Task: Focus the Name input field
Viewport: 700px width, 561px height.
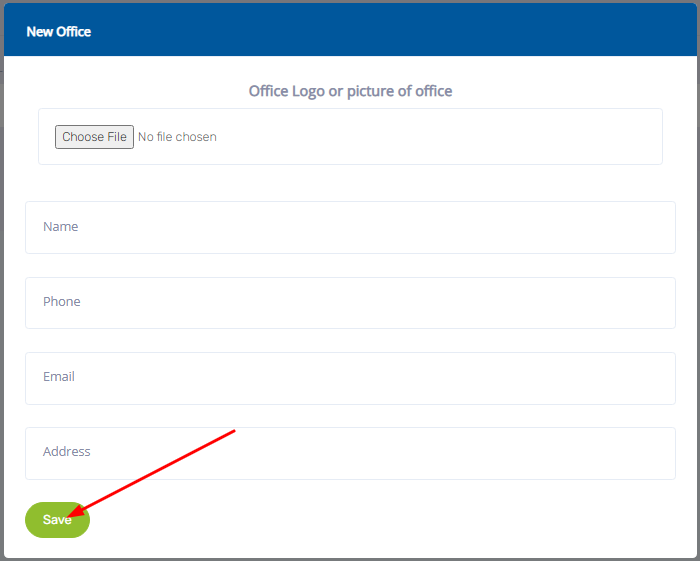Action: [350, 227]
